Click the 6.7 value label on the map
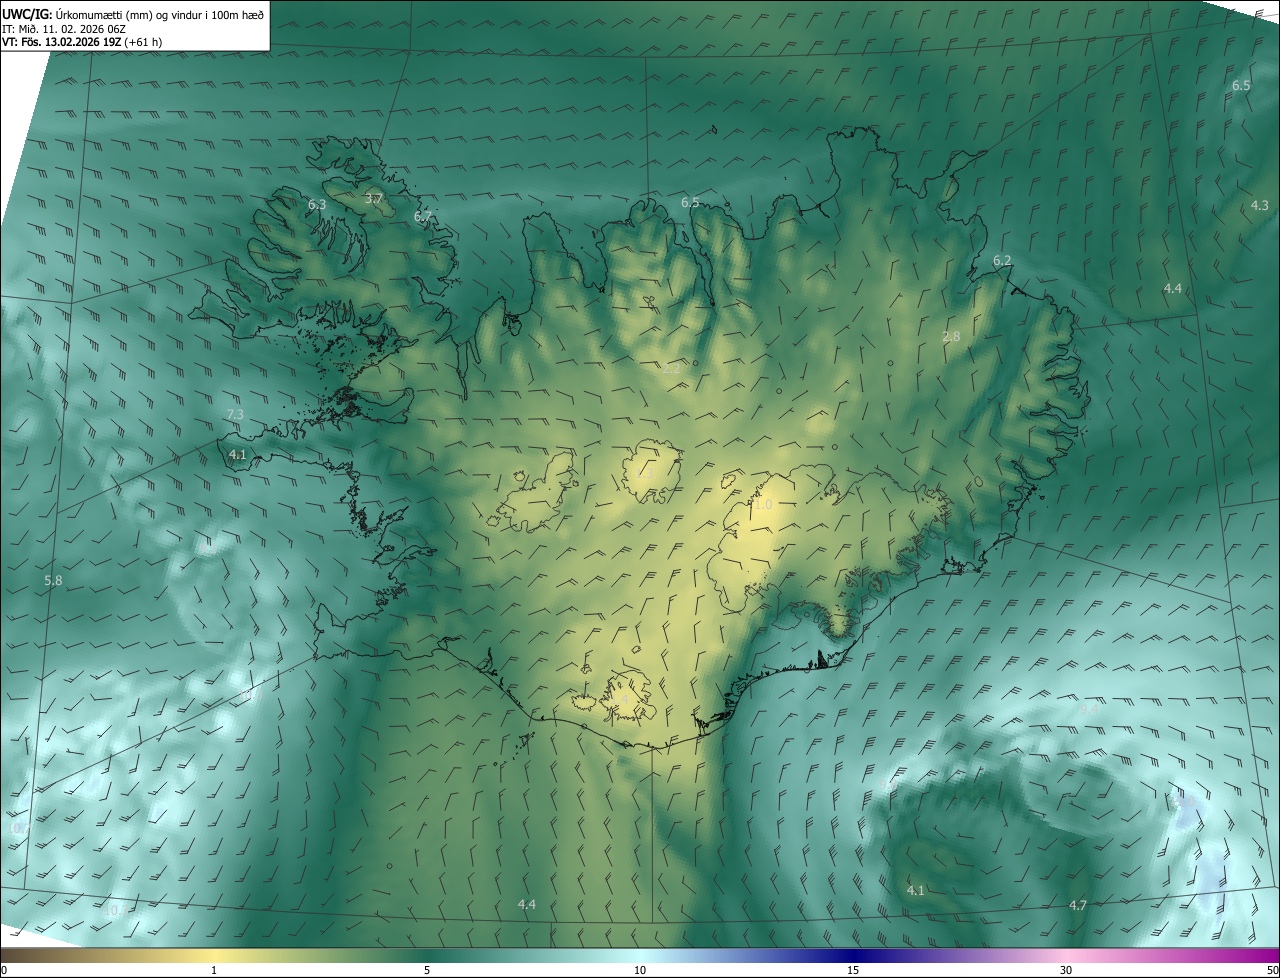The height and width of the screenshot is (978, 1280). (x=423, y=216)
